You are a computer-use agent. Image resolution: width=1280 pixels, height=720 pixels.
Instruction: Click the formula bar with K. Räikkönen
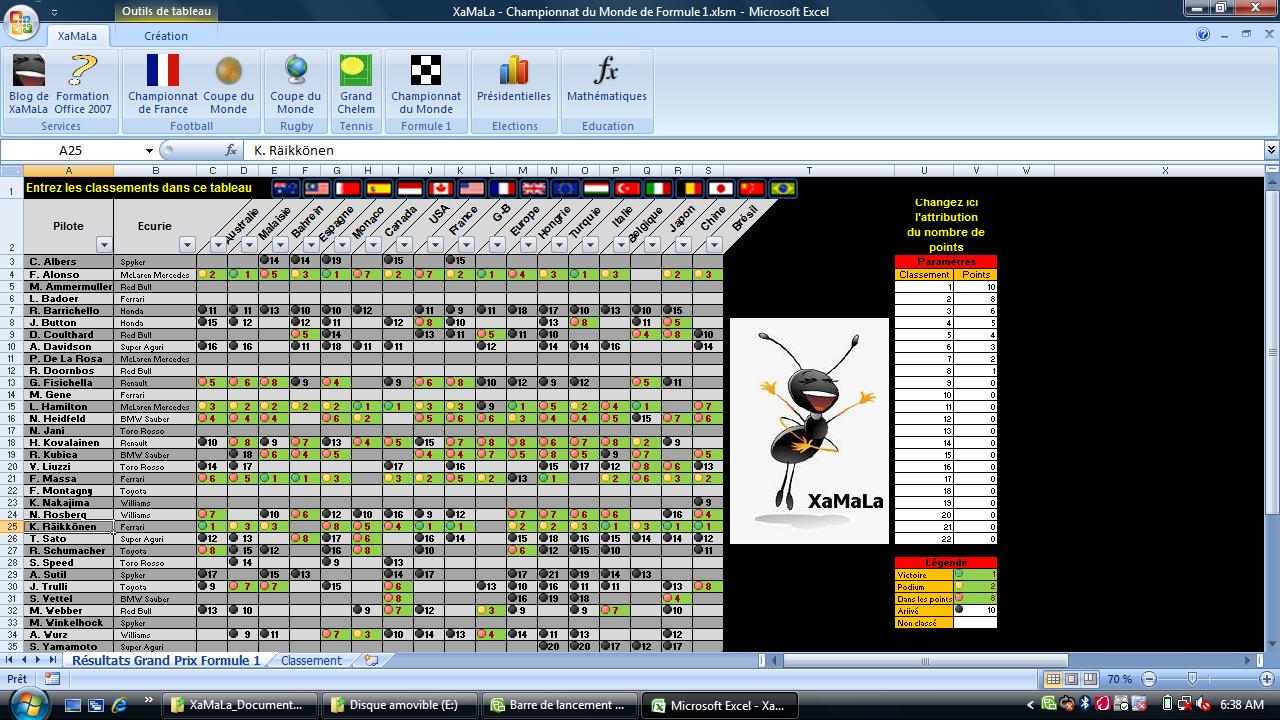tap(755, 150)
